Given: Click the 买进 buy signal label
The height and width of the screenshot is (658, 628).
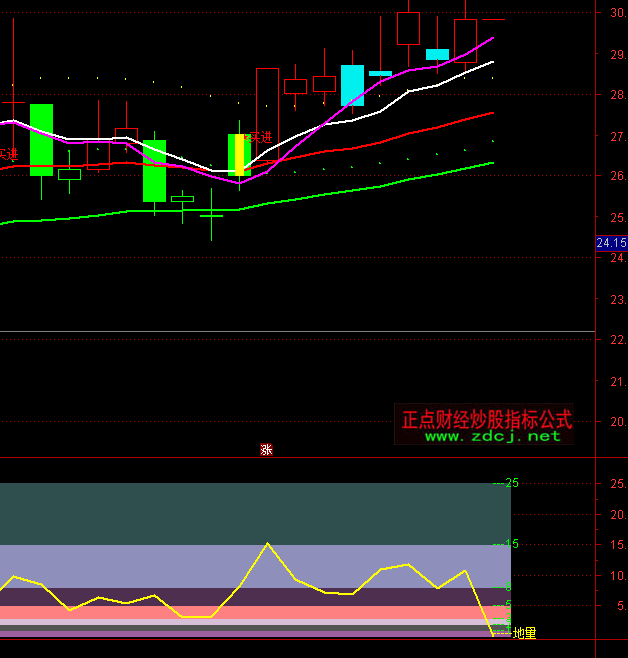Looking at the screenshot, I should pyautogui.click(x=258, y=137).
